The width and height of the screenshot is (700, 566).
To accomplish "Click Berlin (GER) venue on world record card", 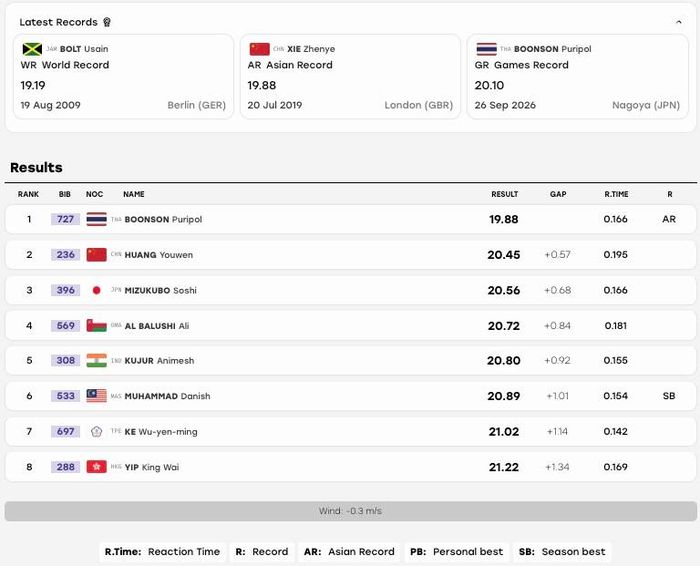I will point(196,105).
